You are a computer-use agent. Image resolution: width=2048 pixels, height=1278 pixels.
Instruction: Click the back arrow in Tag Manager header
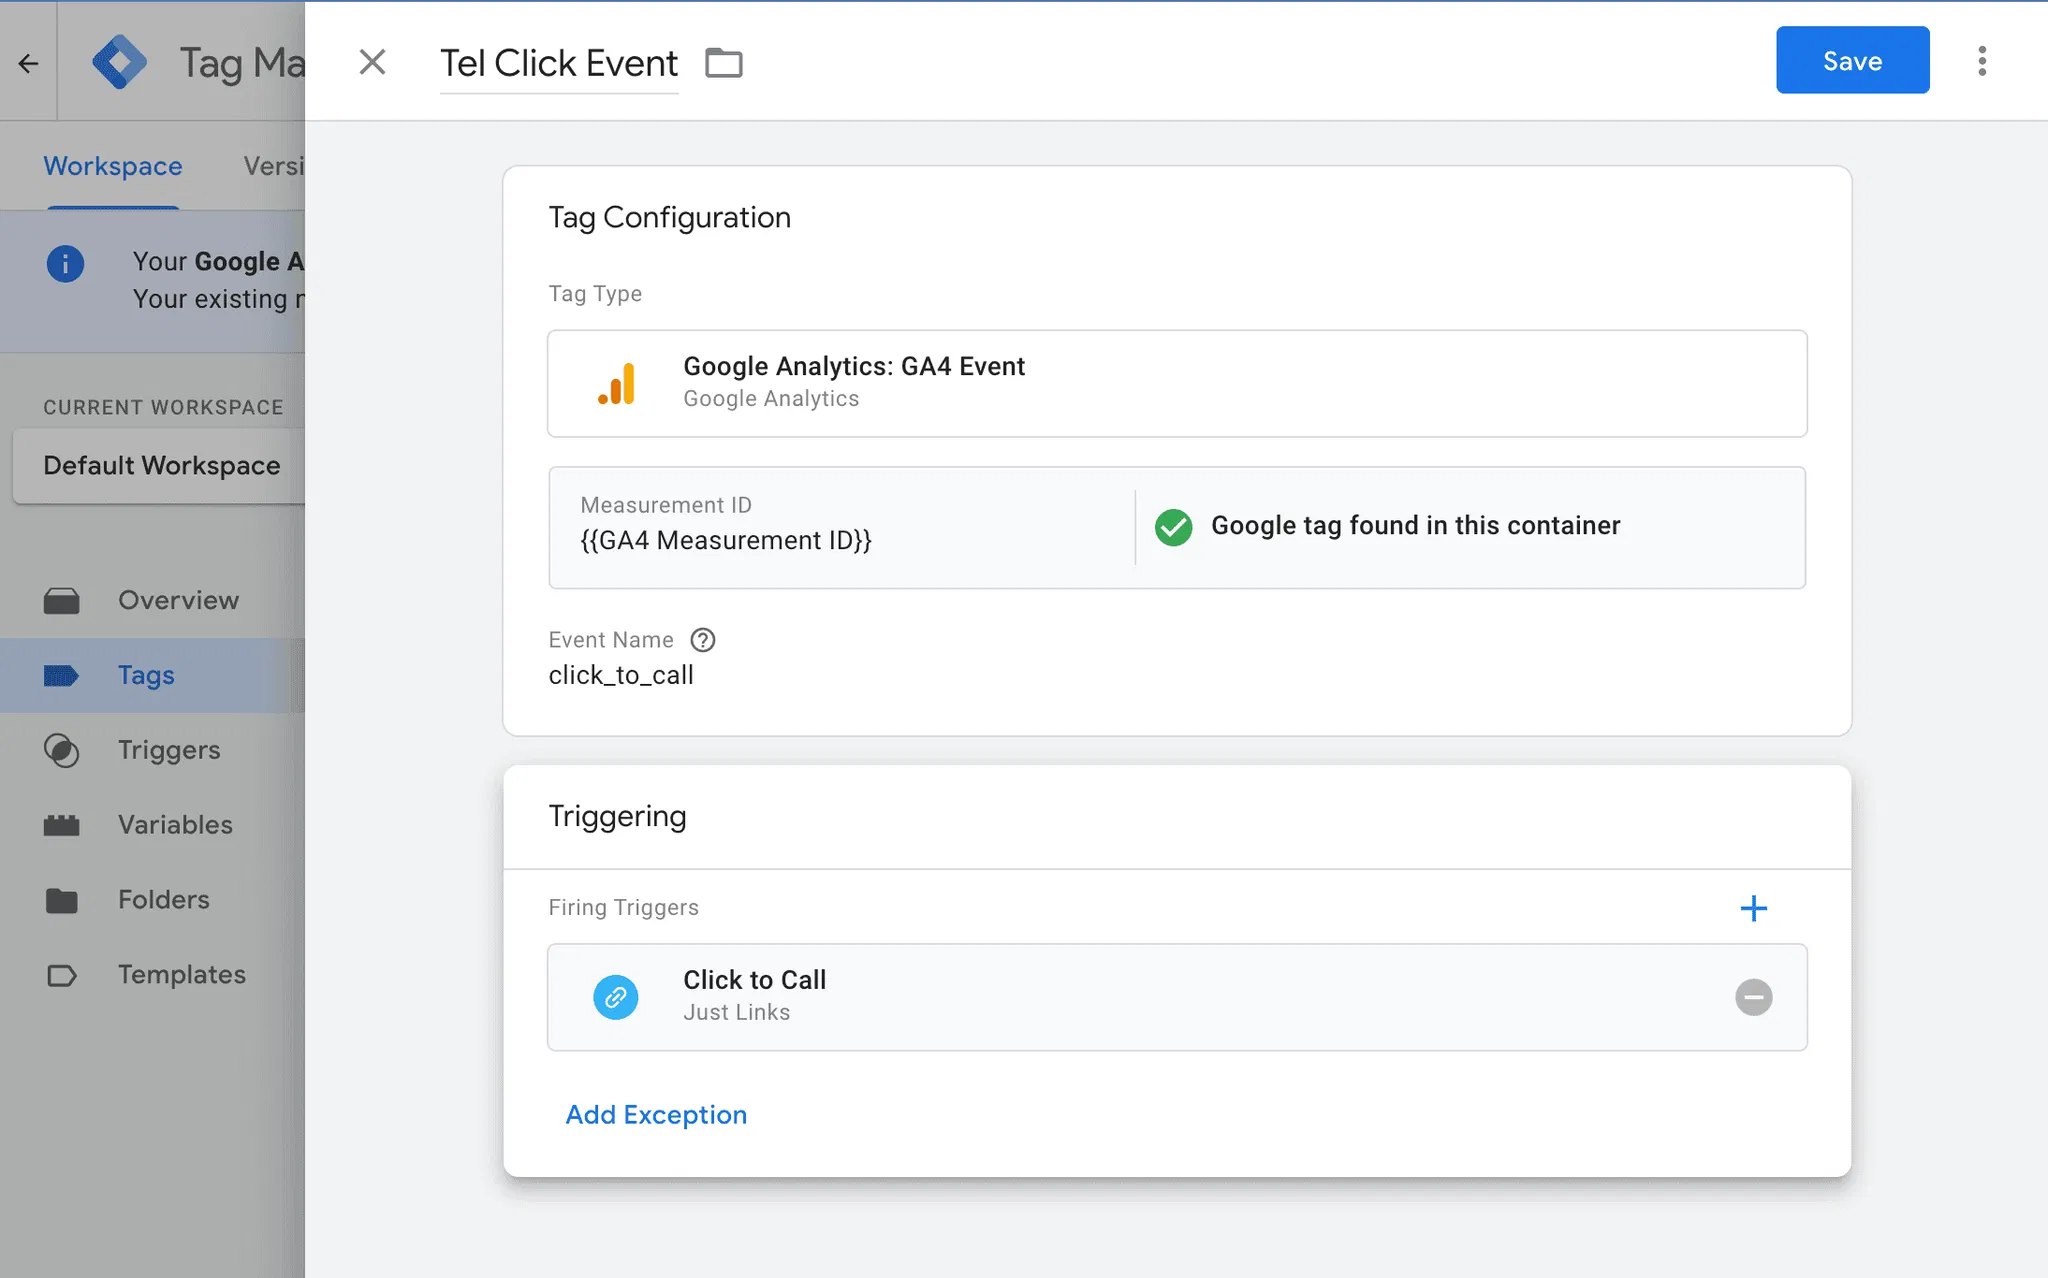click(x=28, y=63)
